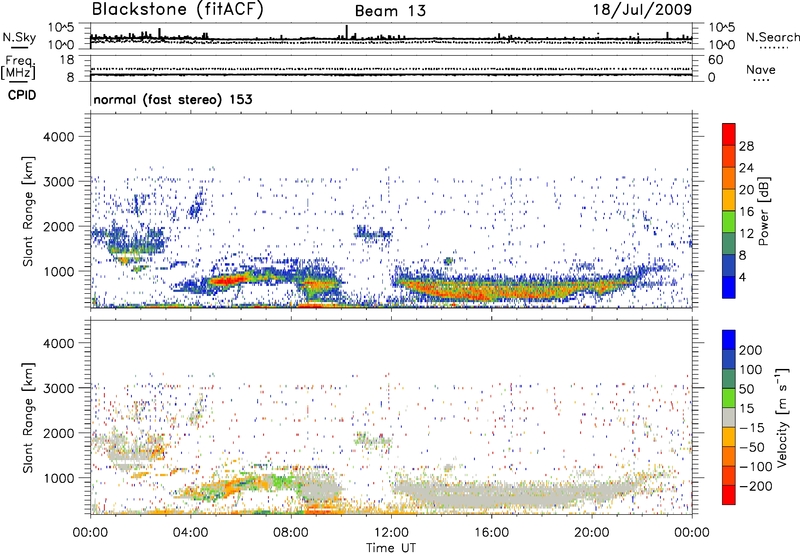This screenshot has width=800, height=554.
Task: Click the tall noise spike in N.Sky panel
Action: 347,32
